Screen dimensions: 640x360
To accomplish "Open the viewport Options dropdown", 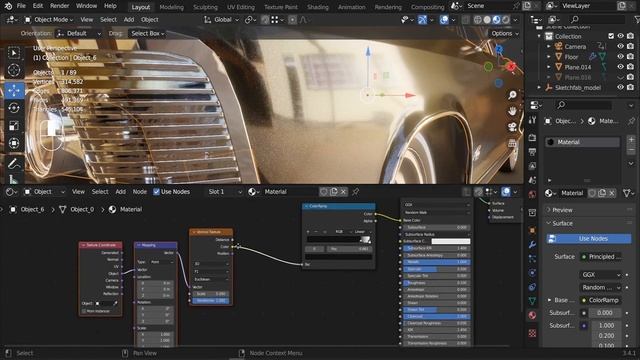I will (504, 33).
